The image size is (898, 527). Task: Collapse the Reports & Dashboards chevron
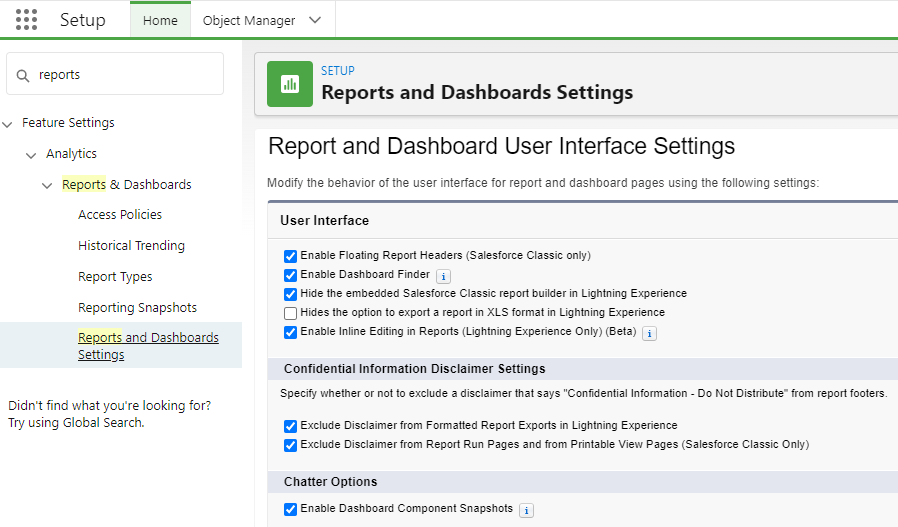point(47,186)
